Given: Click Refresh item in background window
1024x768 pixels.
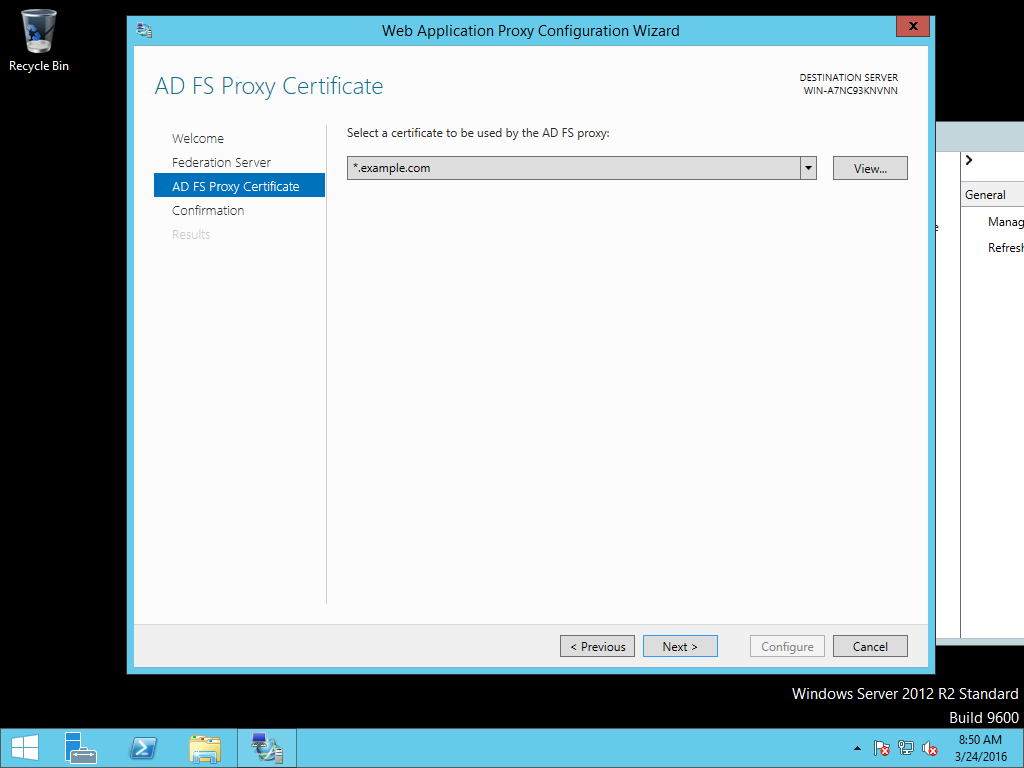Looking at the screenshot, I should coord(1006,248).
